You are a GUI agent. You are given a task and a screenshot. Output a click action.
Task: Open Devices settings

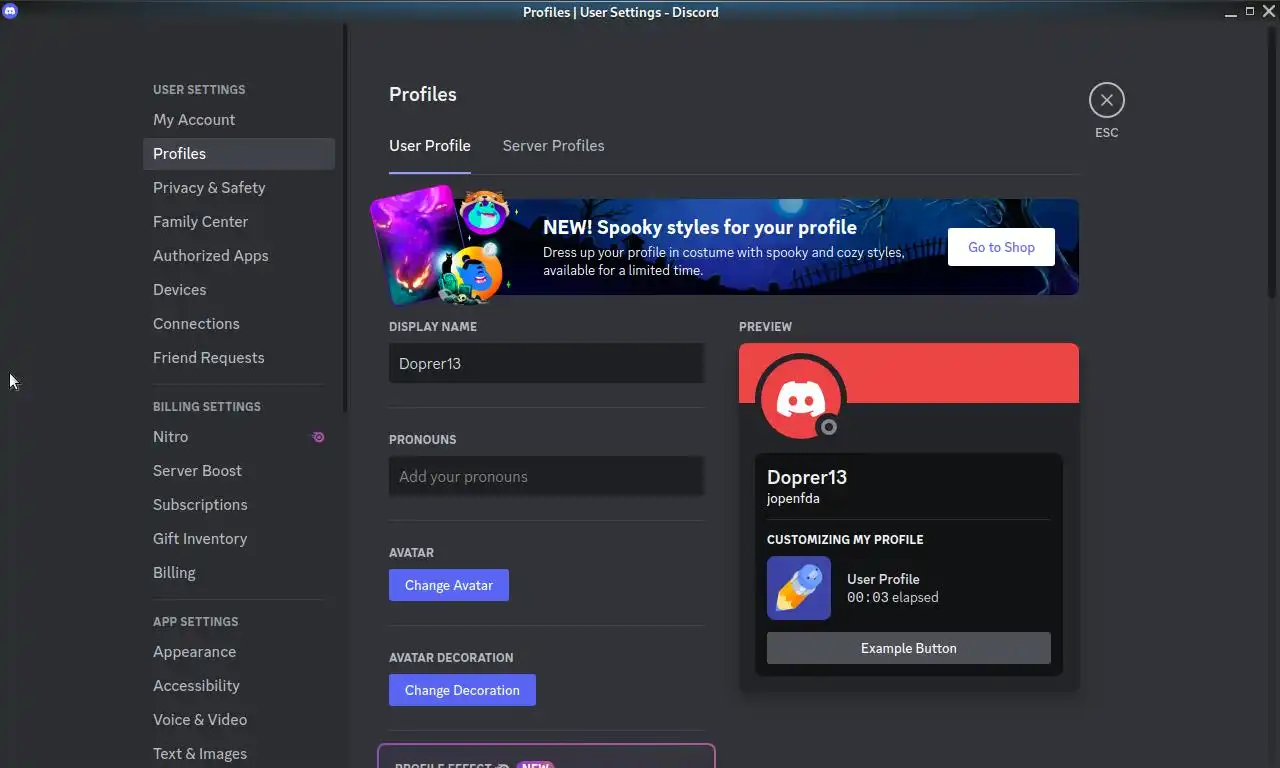(238, 290)
